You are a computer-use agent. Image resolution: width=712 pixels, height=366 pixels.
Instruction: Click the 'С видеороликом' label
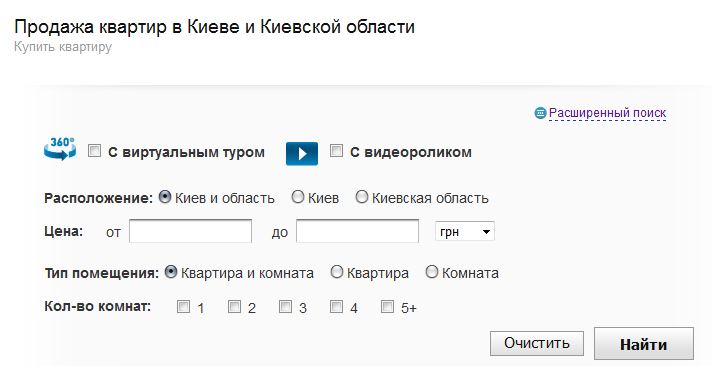tap(410, 152)
